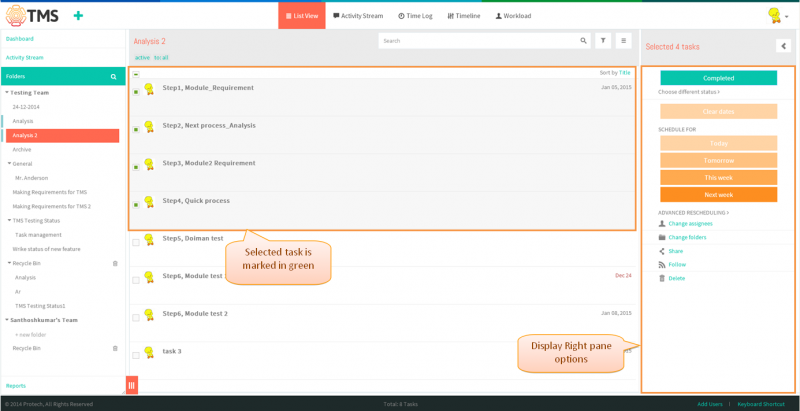Expand Choose different status option

point(689,92)
